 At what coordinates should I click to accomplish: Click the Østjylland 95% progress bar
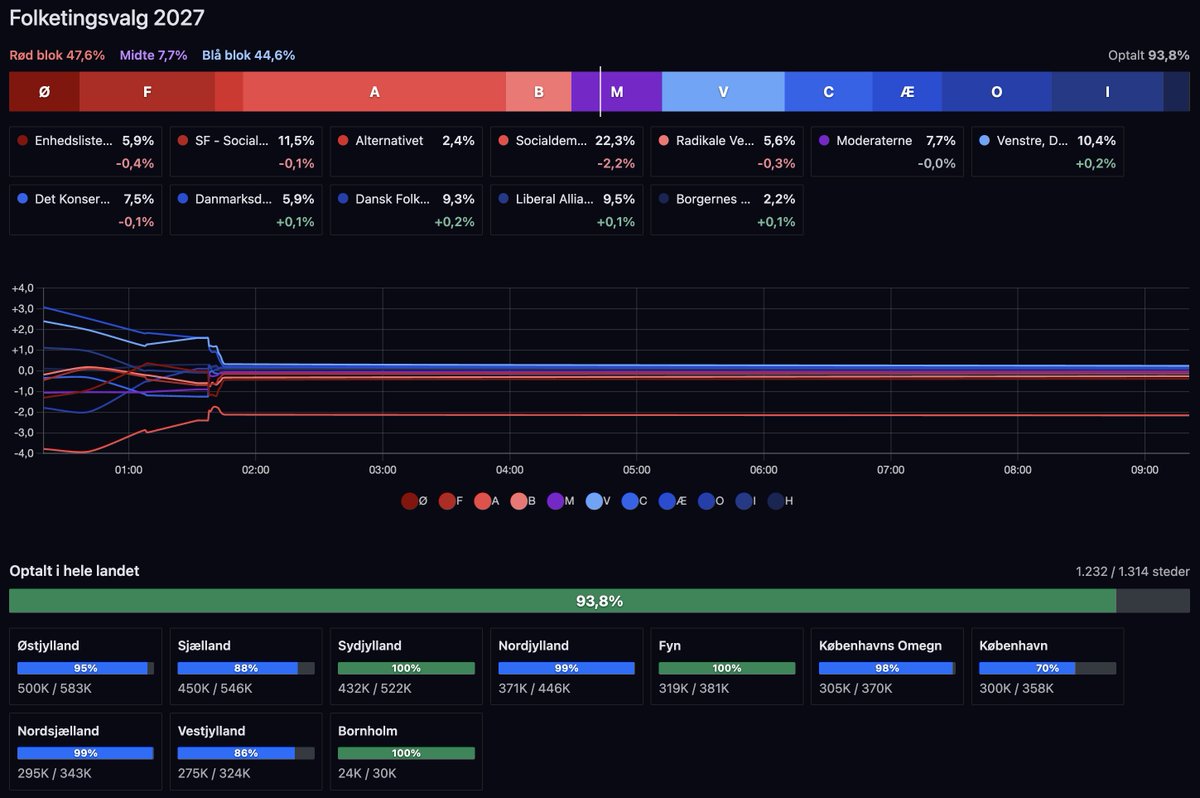tap(86, 668)
